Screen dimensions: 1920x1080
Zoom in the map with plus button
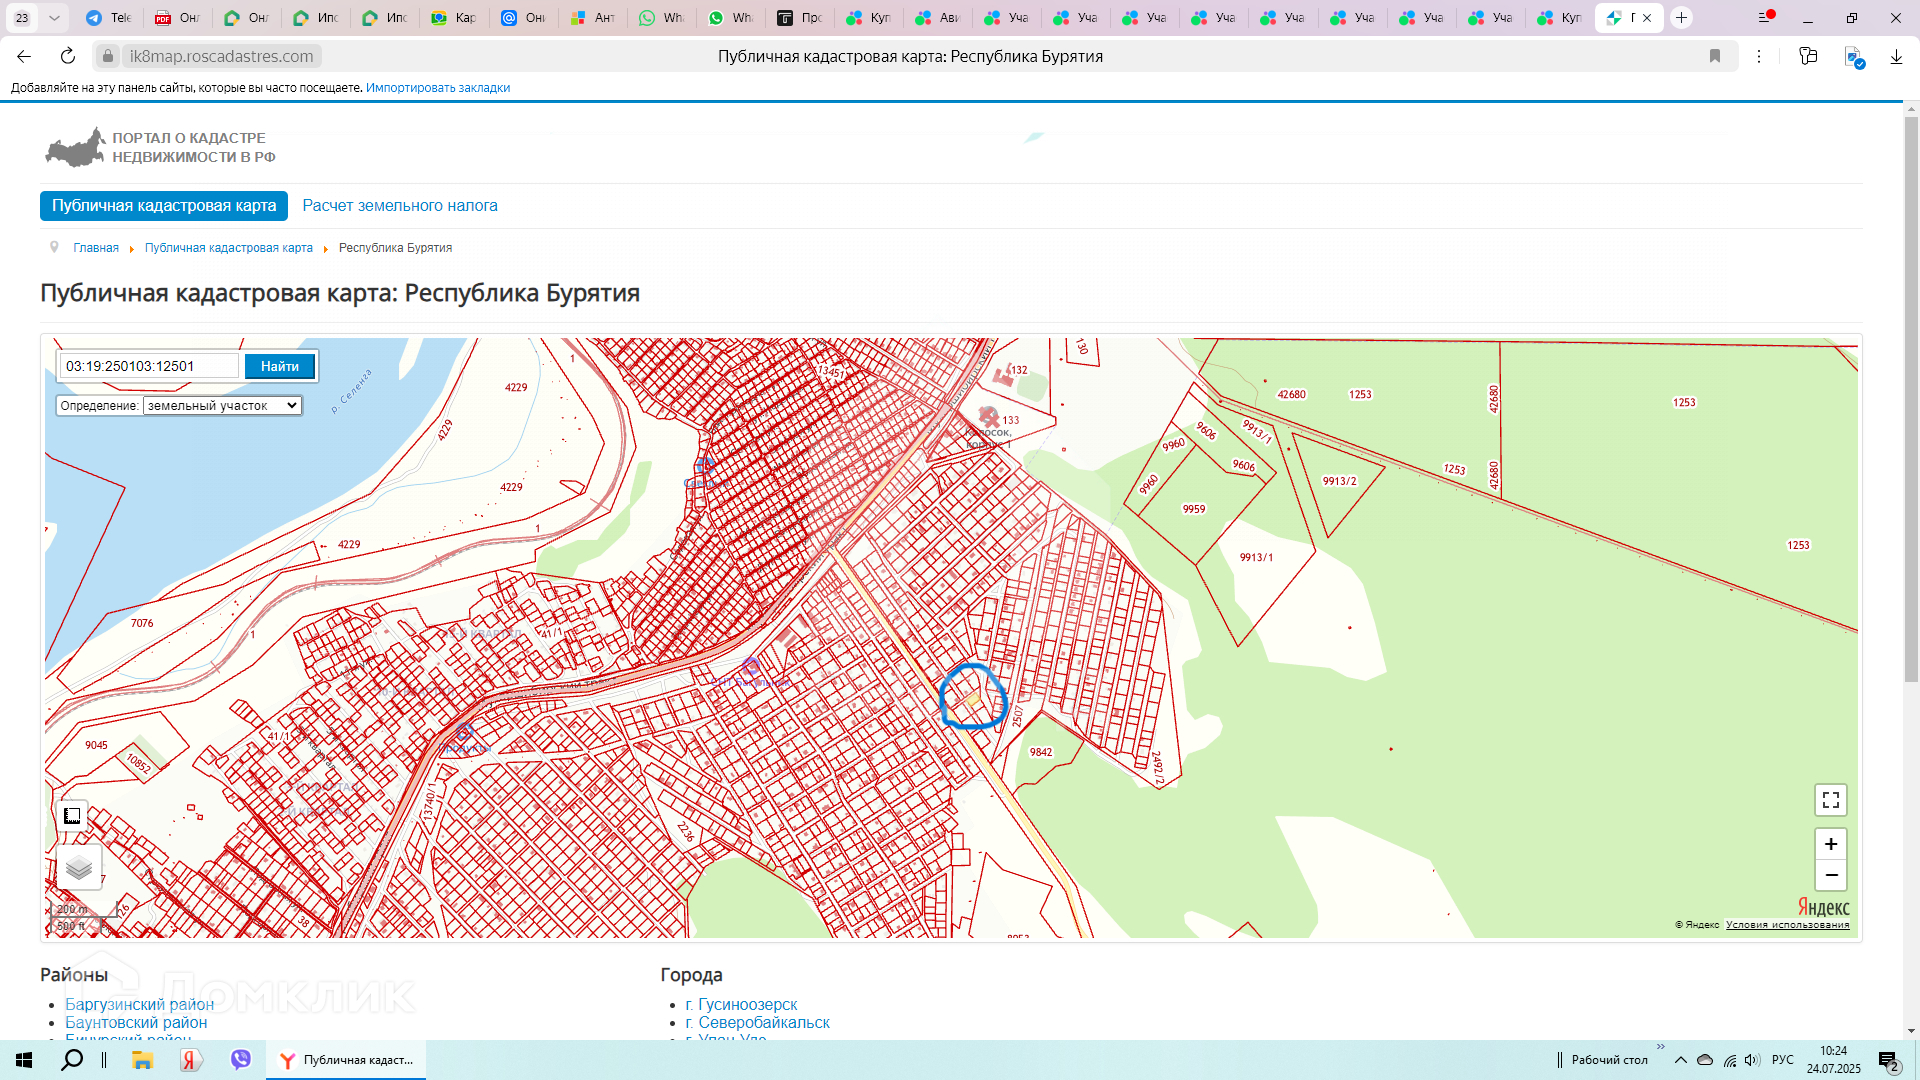click(1830, 844)
